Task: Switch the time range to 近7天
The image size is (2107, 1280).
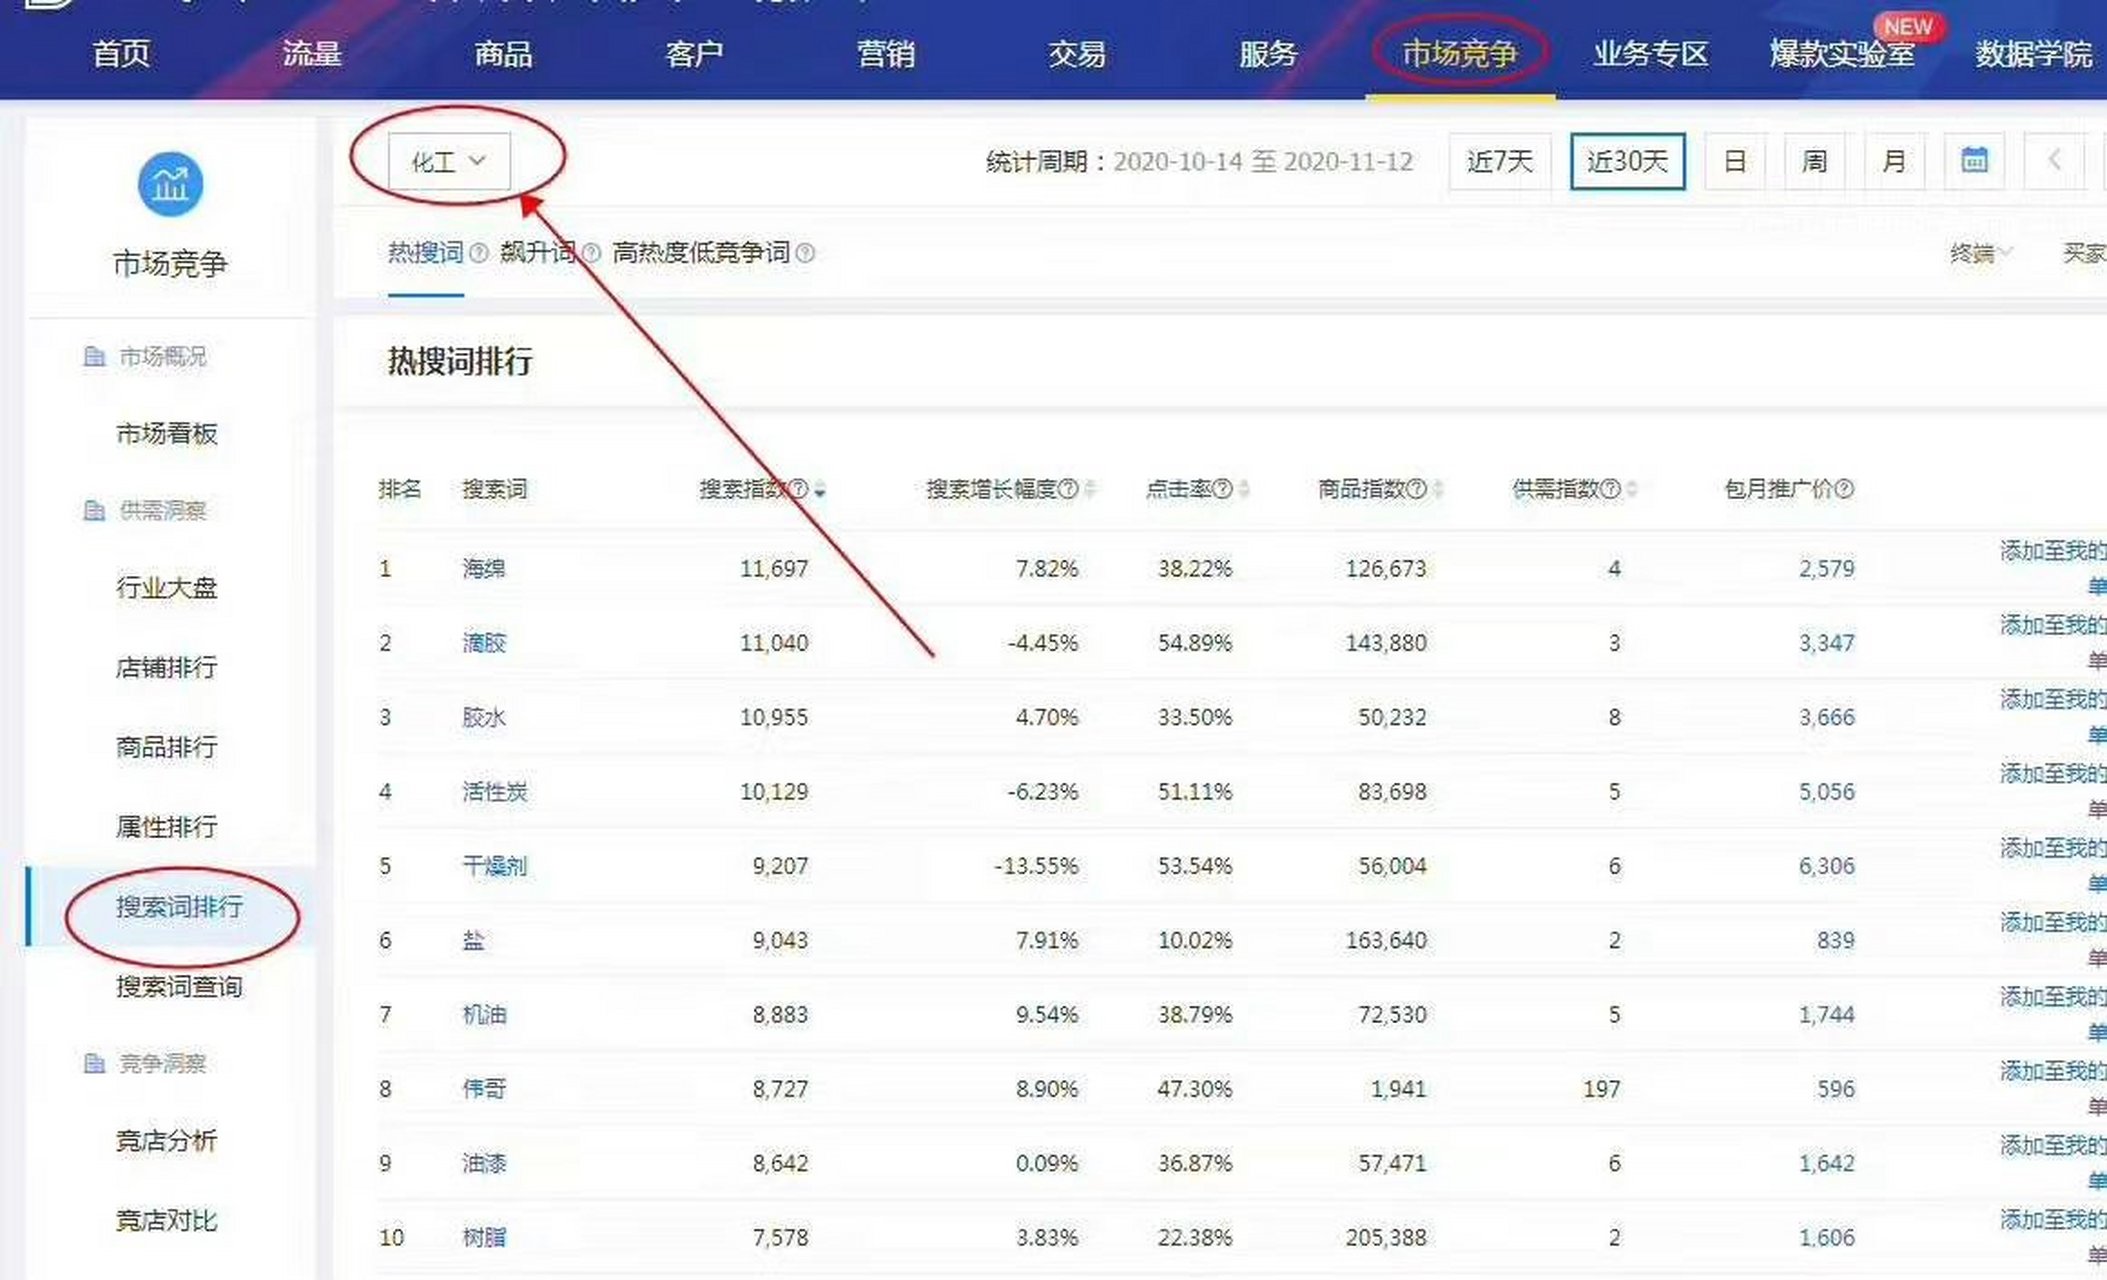Action: coord(1499,161)
